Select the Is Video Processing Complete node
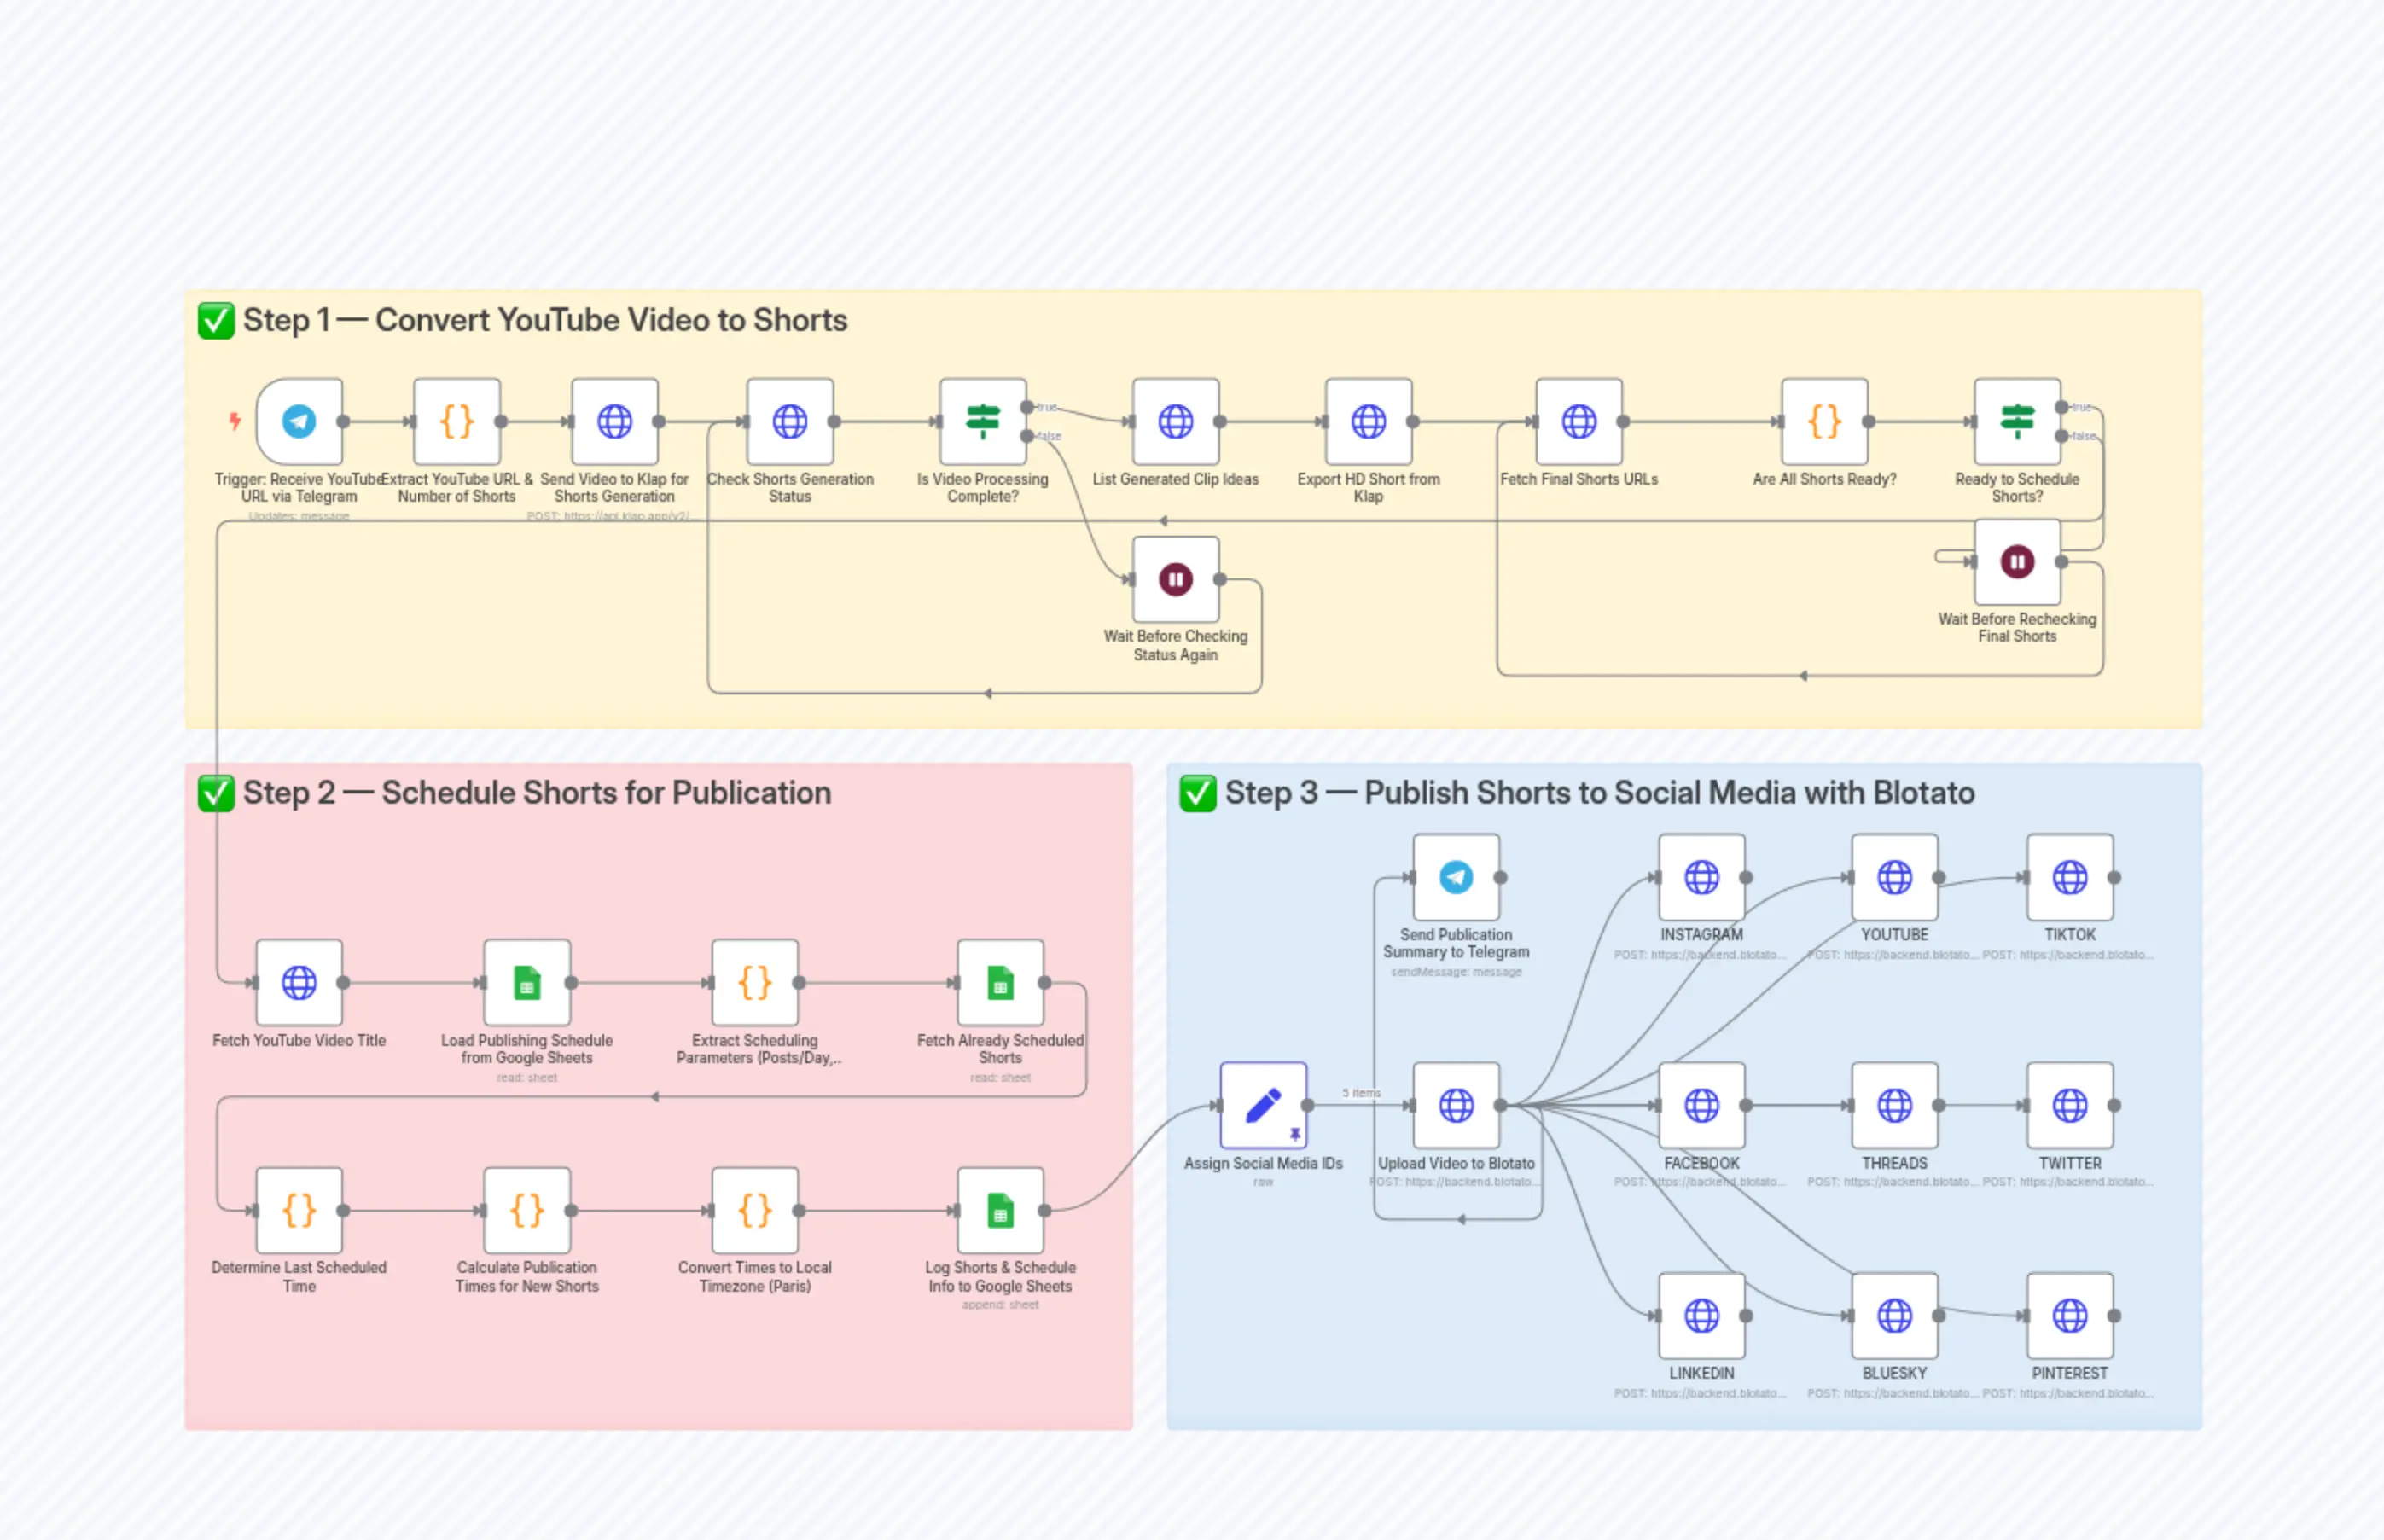 coord(982,421)
